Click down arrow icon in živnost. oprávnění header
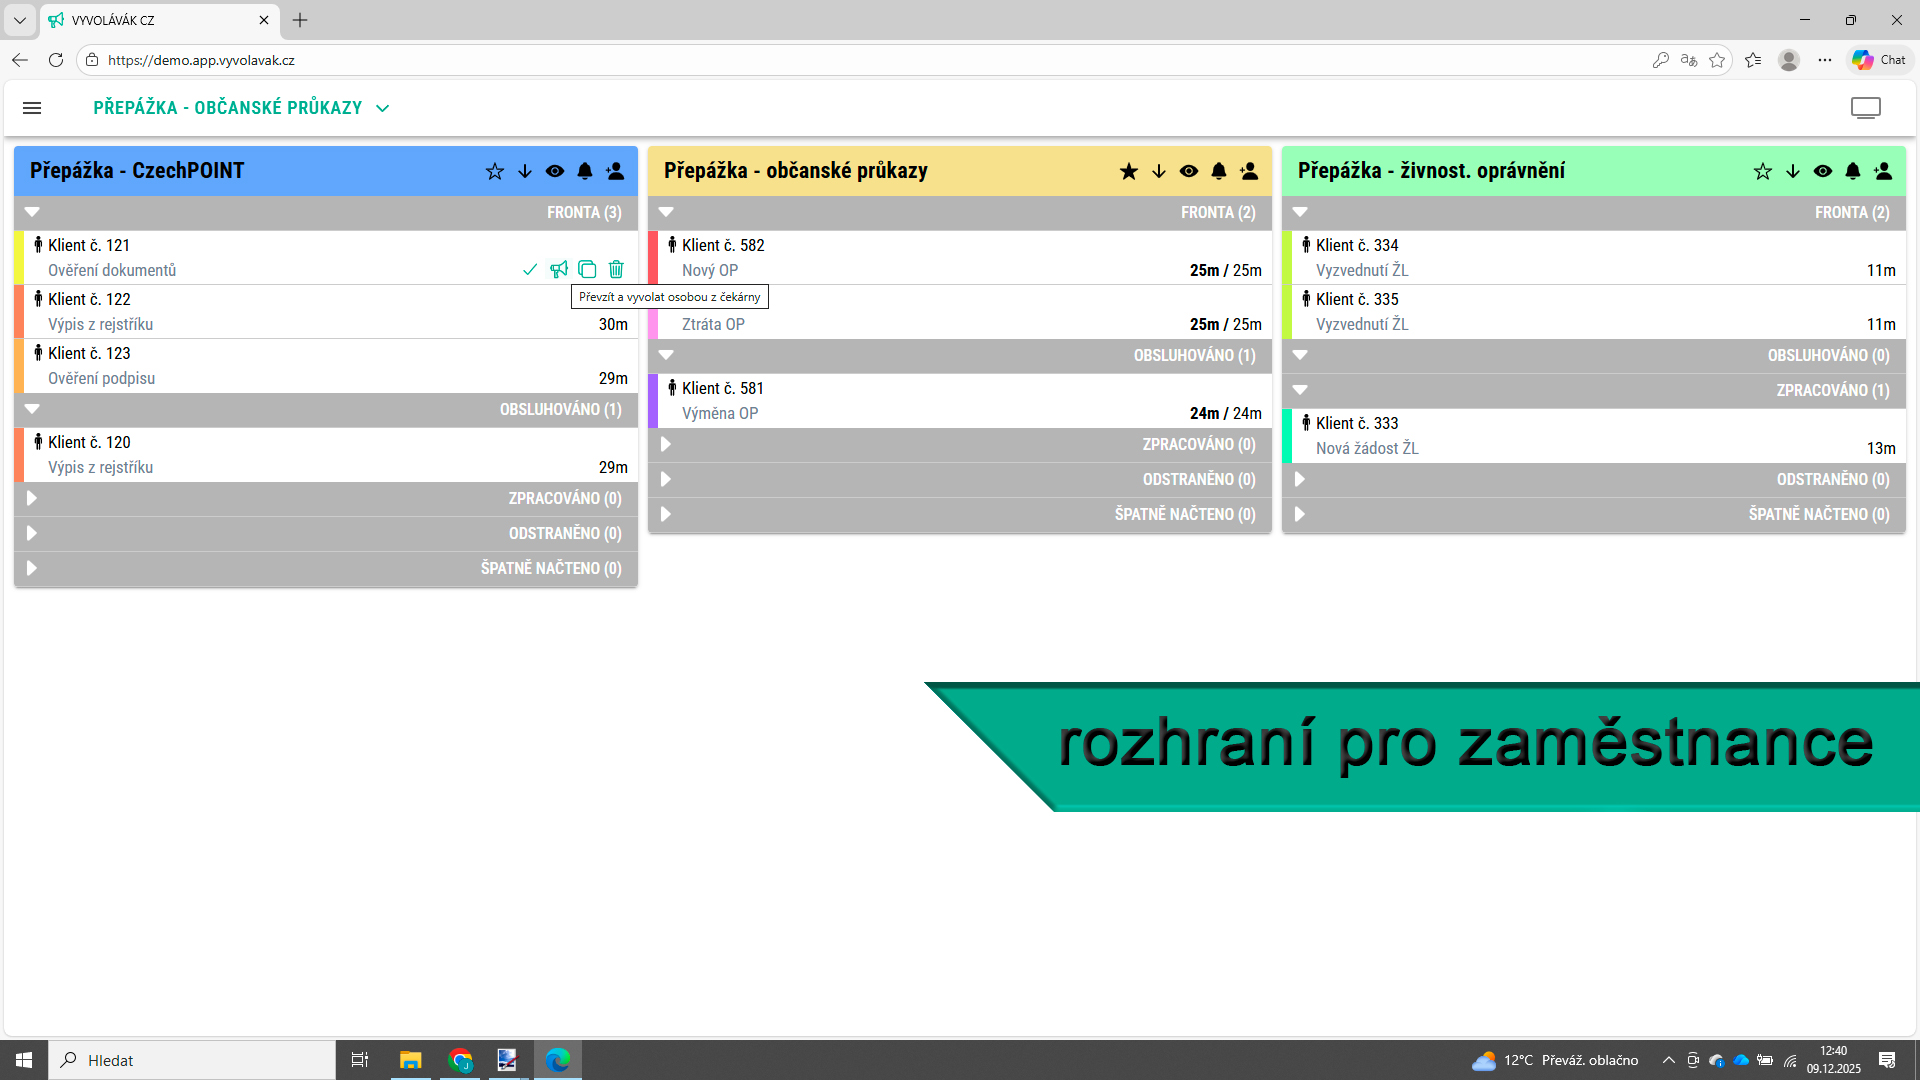This screenshot has width=1920, height=1080. point(1792,171)
